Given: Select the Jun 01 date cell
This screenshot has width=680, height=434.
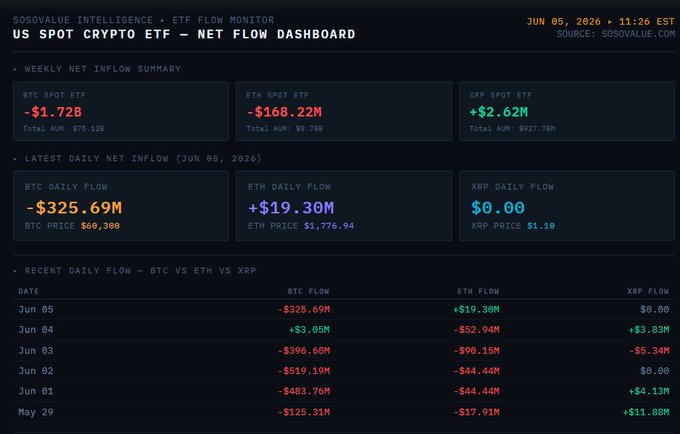Looking at the screenshot, I should (36, 392).
